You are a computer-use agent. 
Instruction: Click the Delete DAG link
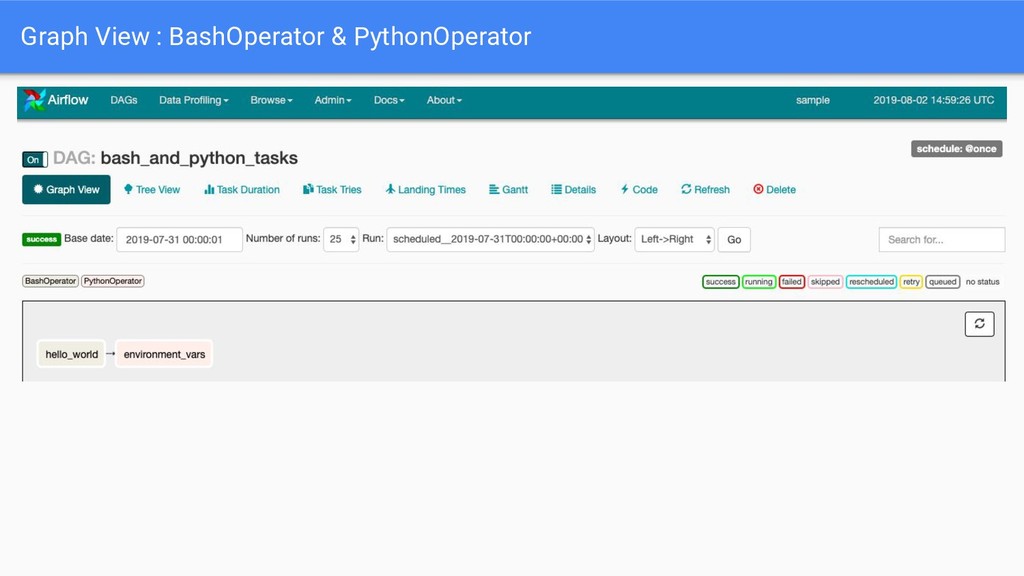click(774, 189)
